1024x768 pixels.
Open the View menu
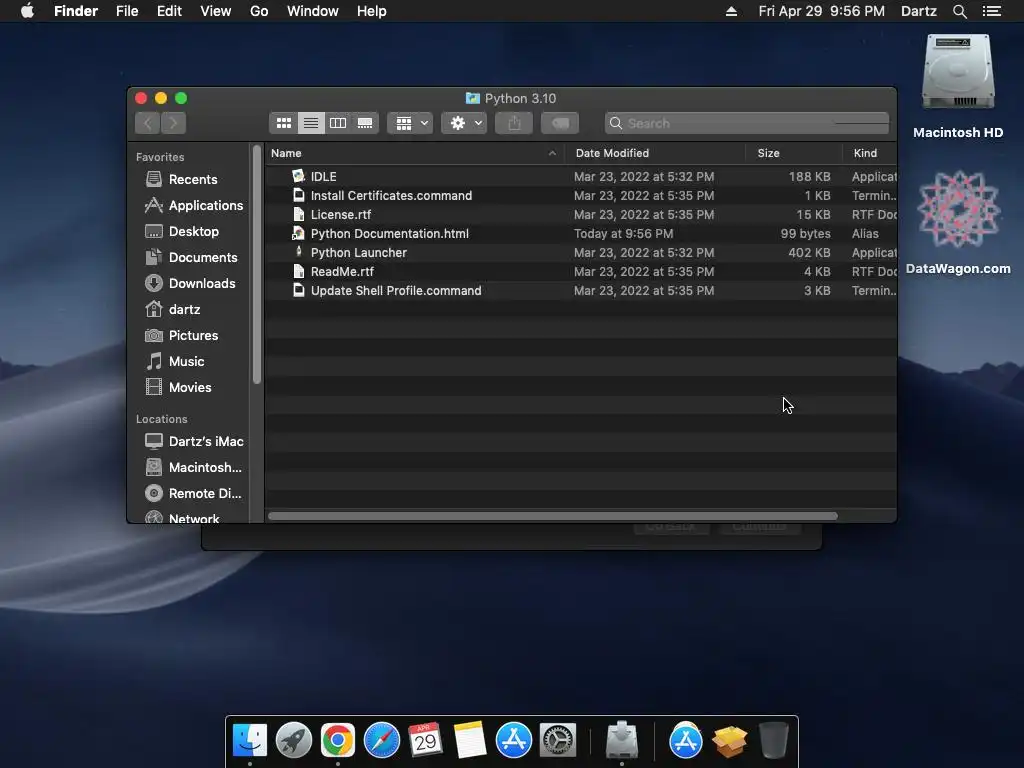click(x=216, y=11)
